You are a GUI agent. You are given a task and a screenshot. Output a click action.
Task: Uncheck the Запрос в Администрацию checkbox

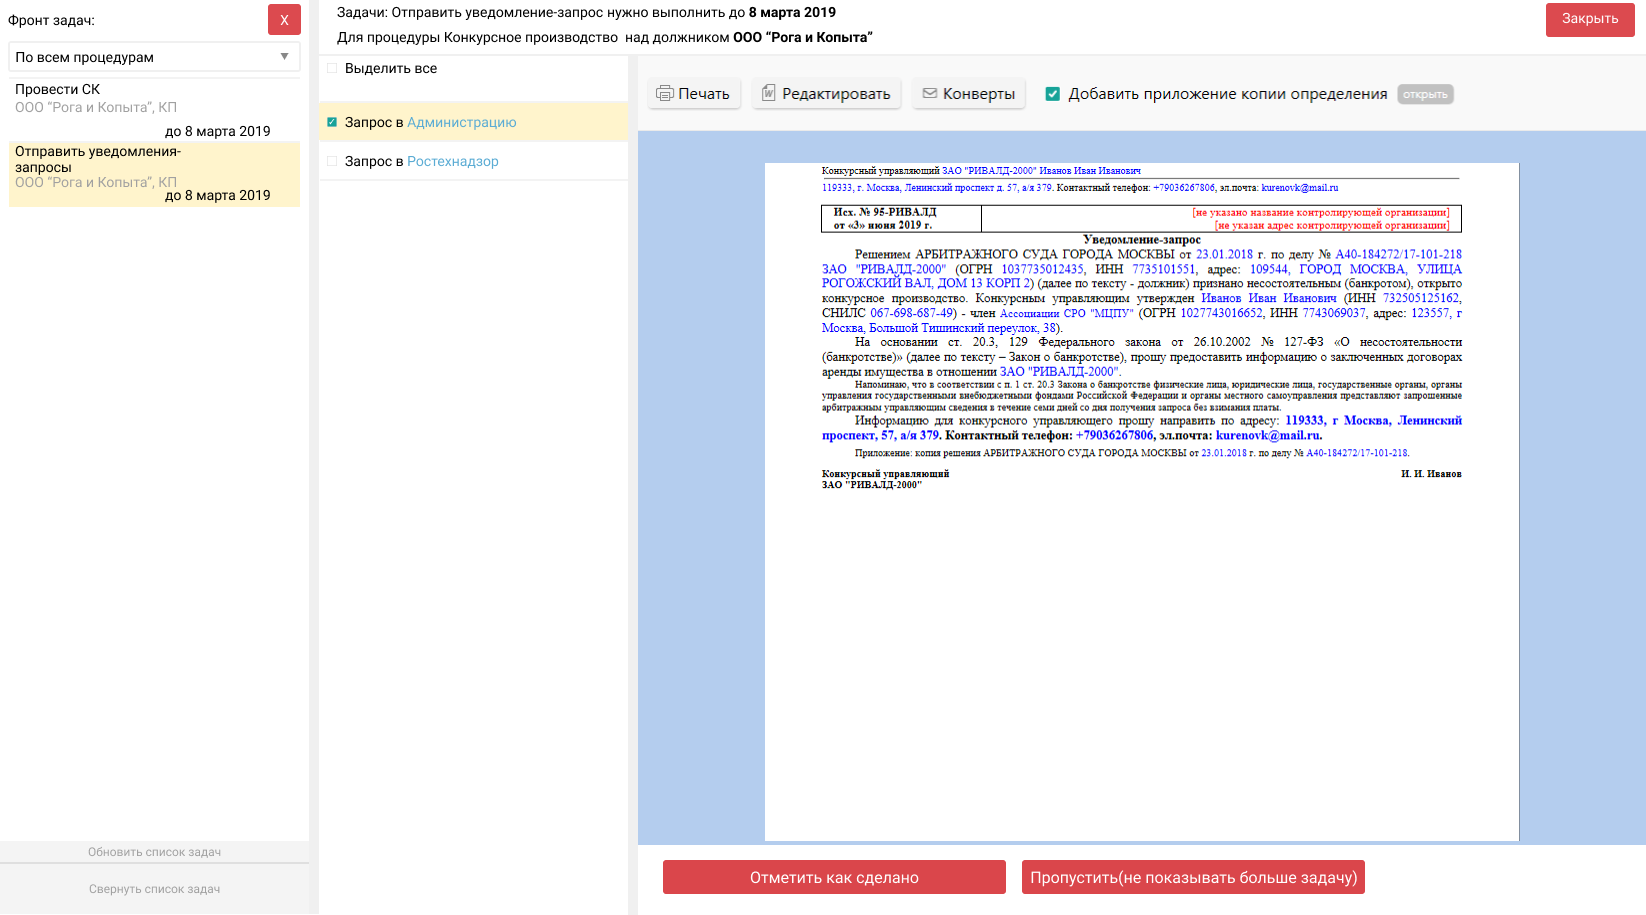pos(332,122)
